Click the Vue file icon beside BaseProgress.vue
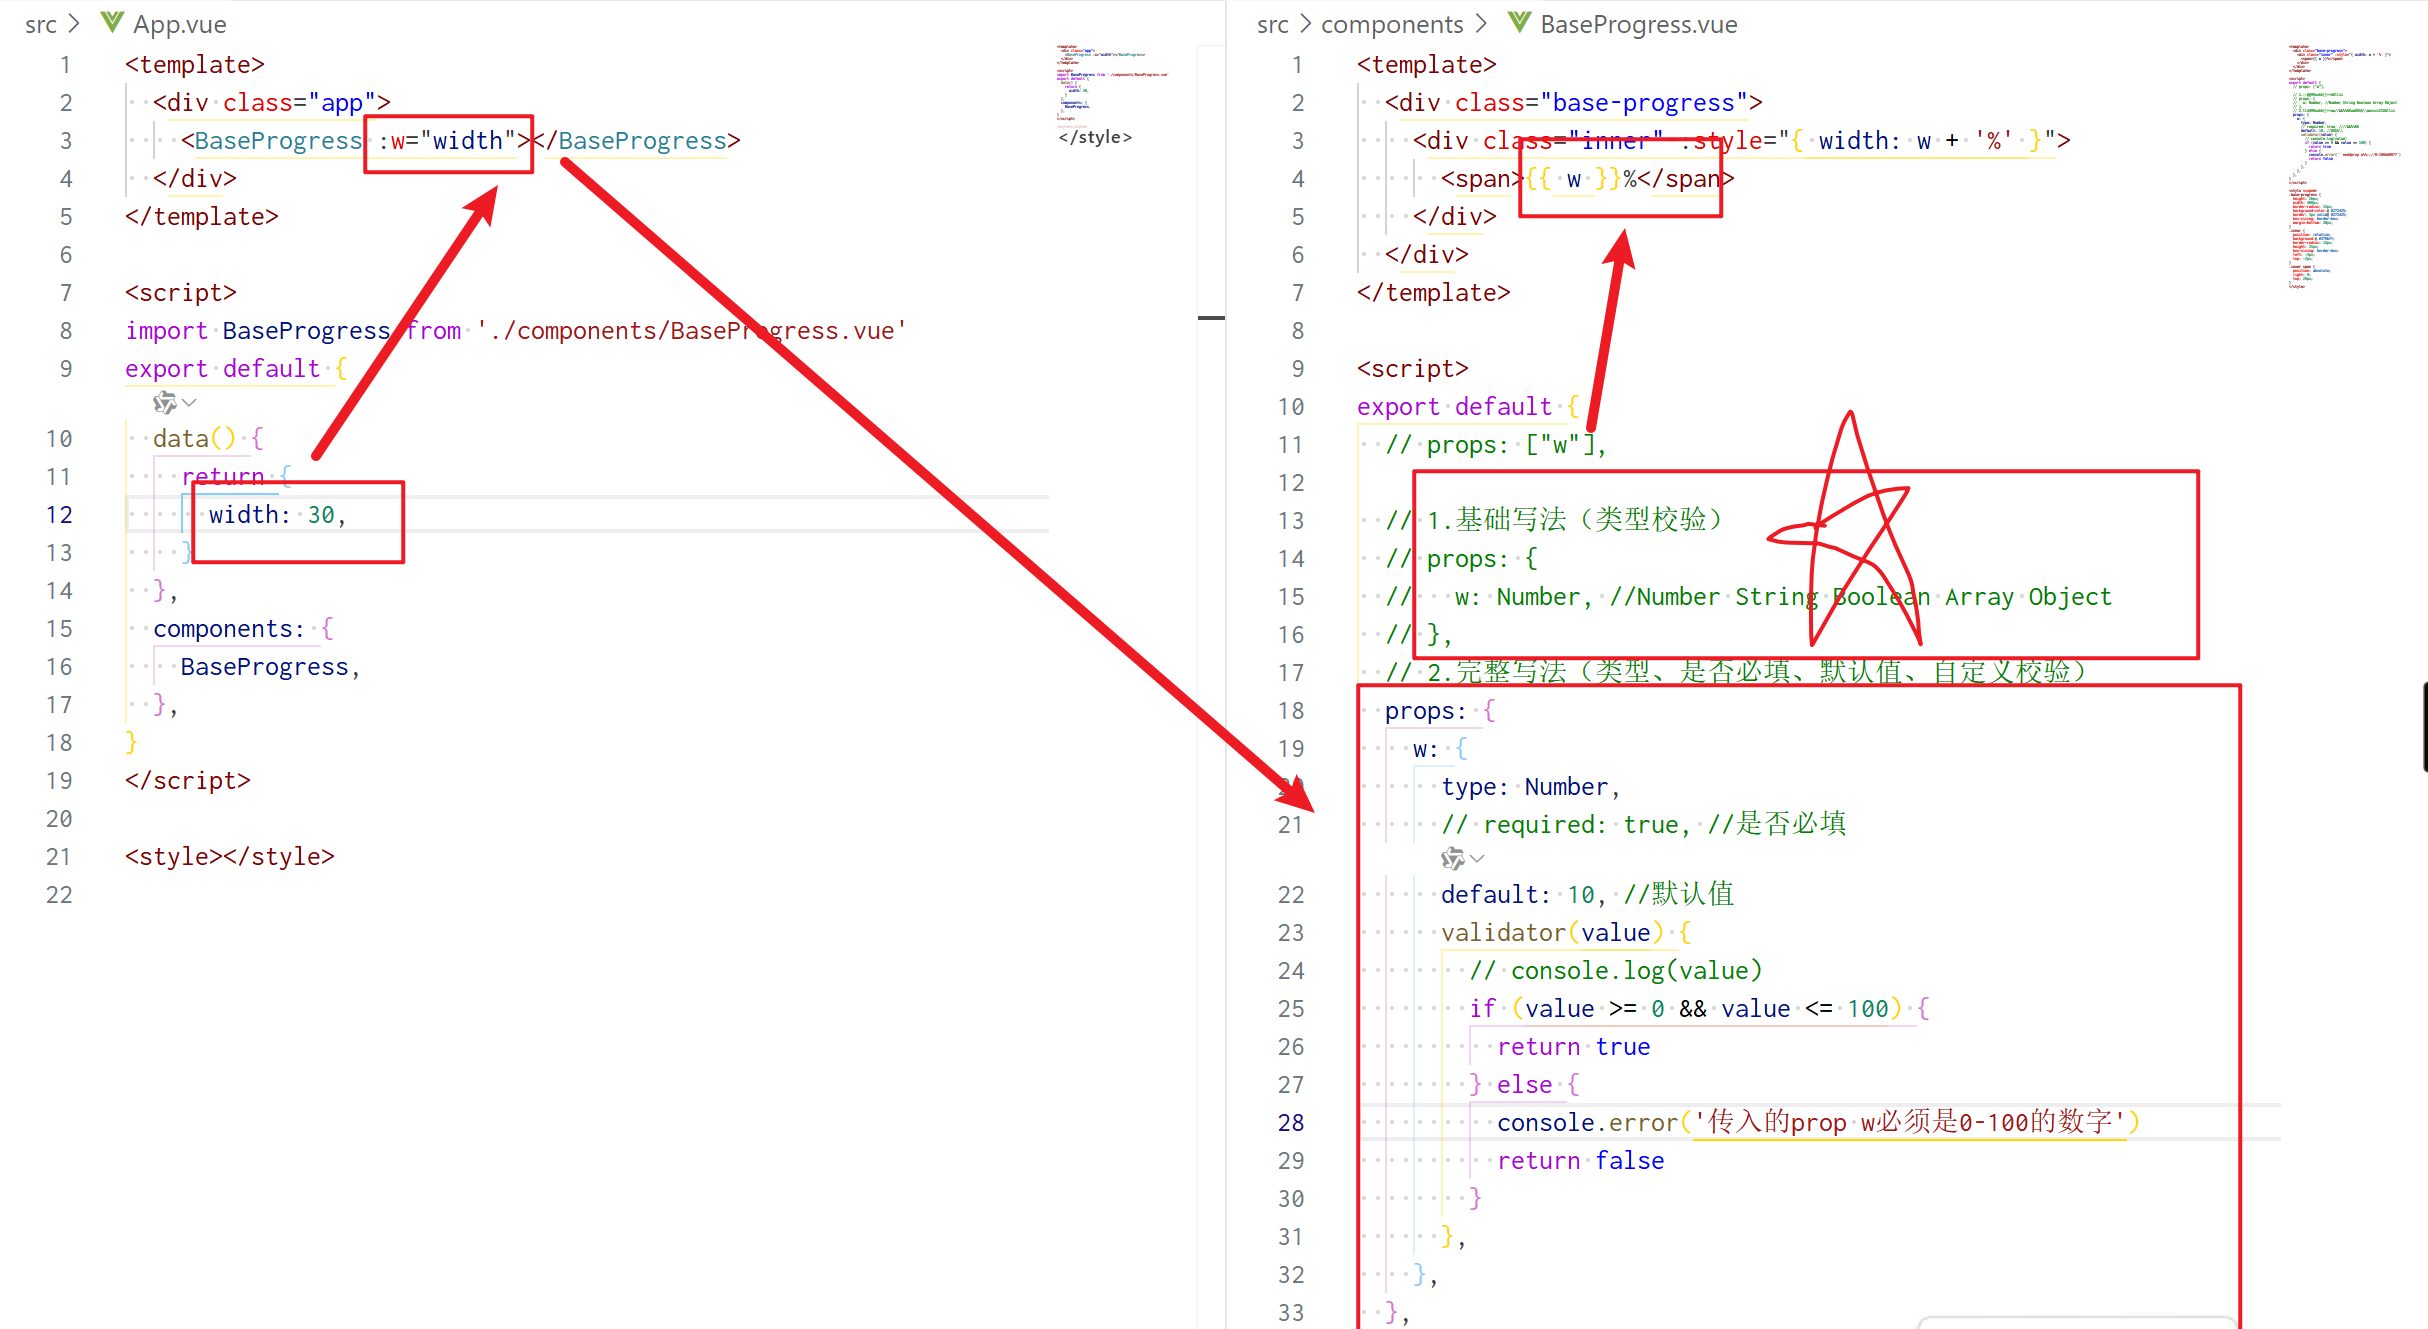The height and width of the screenshot is (1329, 2428). 1519,23
